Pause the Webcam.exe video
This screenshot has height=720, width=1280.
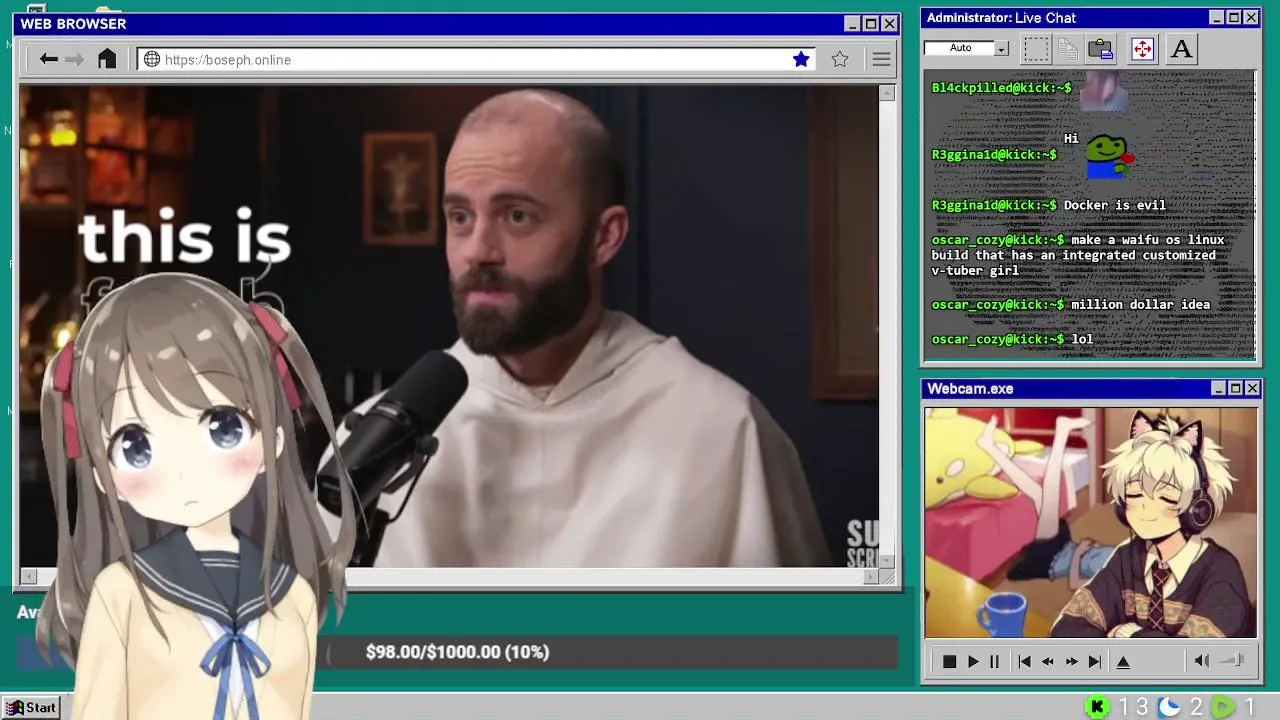[x=994, y=662]
